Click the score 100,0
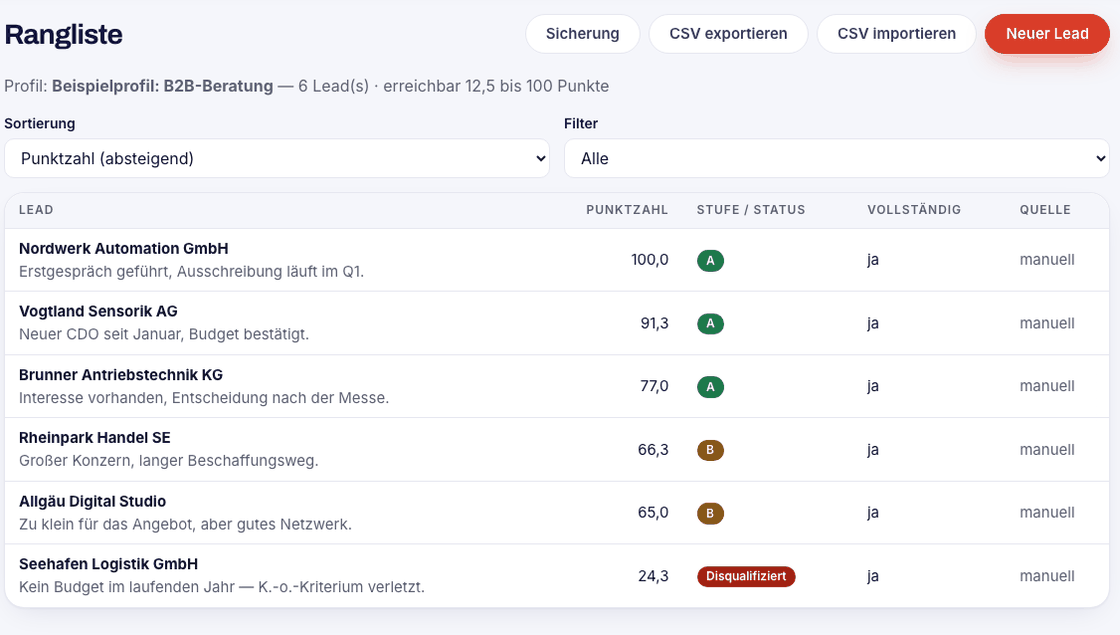The width and height of the screenshot is (1120, 635). click(x=649, y=260)
